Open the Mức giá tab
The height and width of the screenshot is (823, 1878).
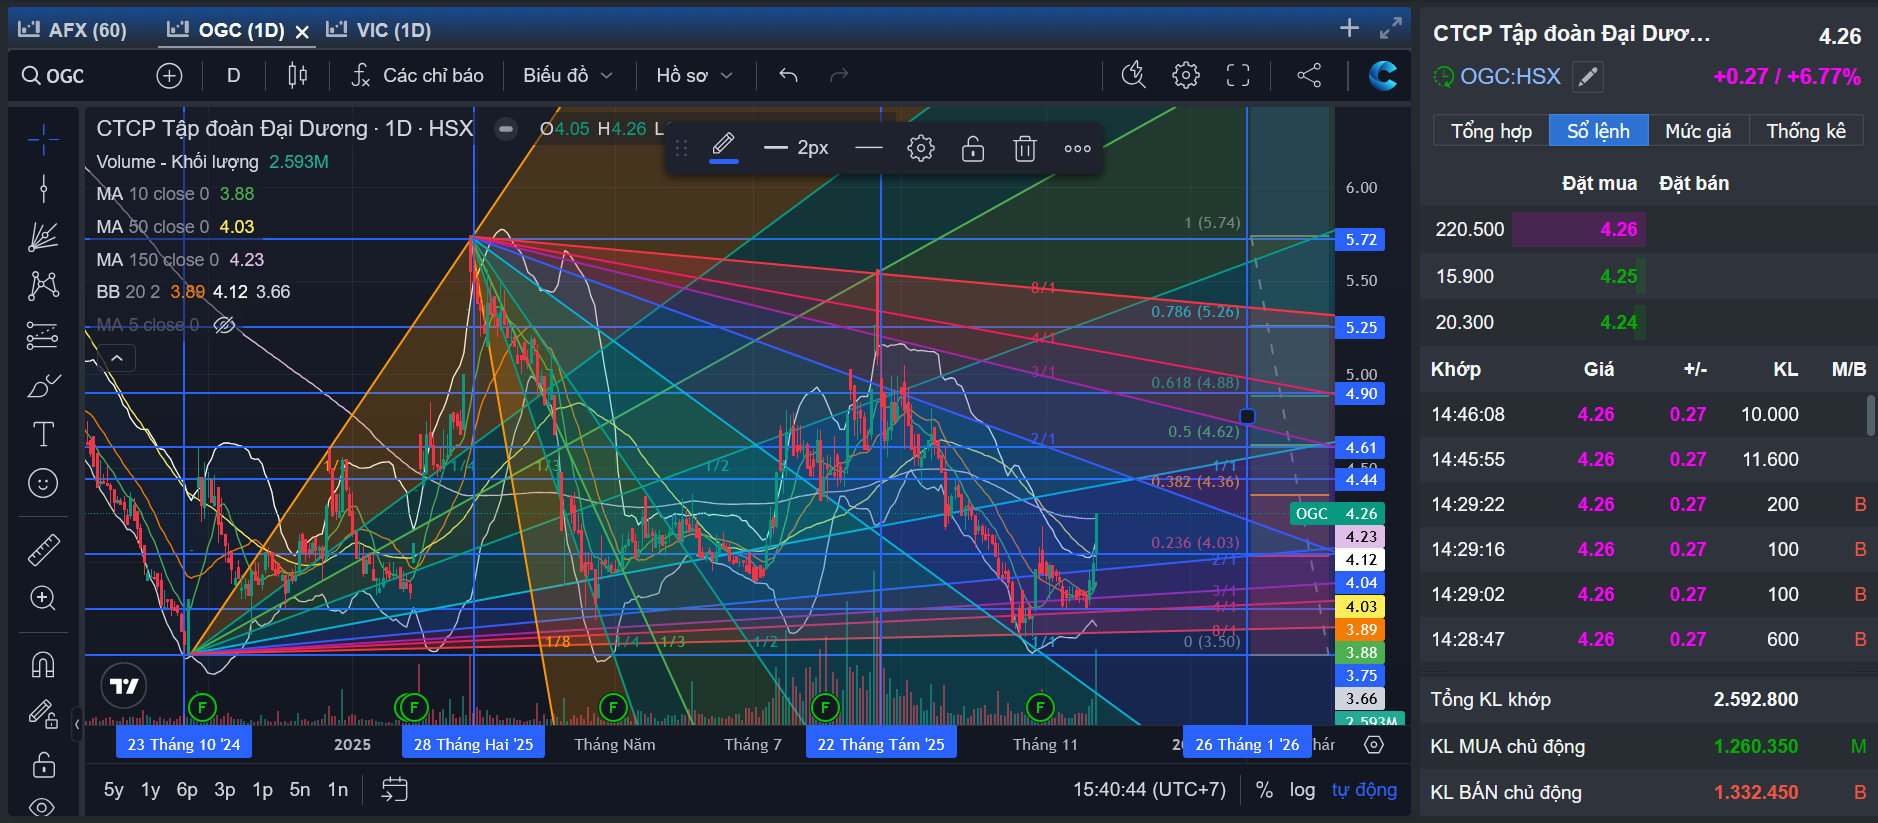[1698, 131]
